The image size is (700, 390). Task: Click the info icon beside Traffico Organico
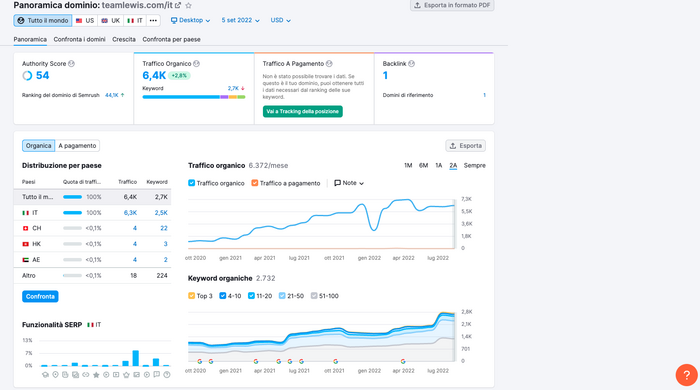tap(196, 64)
